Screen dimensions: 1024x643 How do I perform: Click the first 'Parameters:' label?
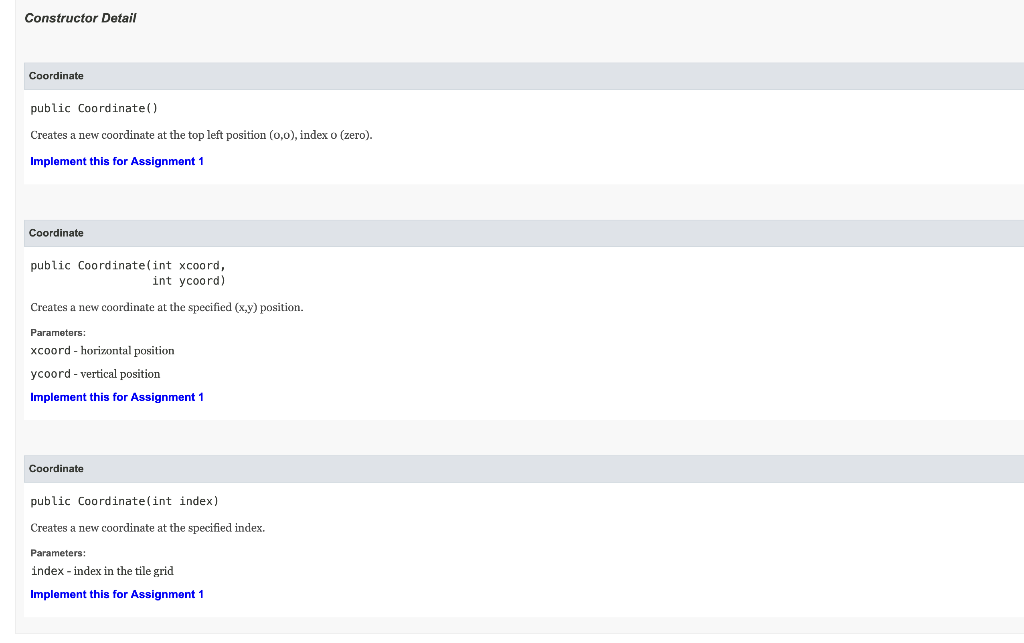tap(57, 332)
